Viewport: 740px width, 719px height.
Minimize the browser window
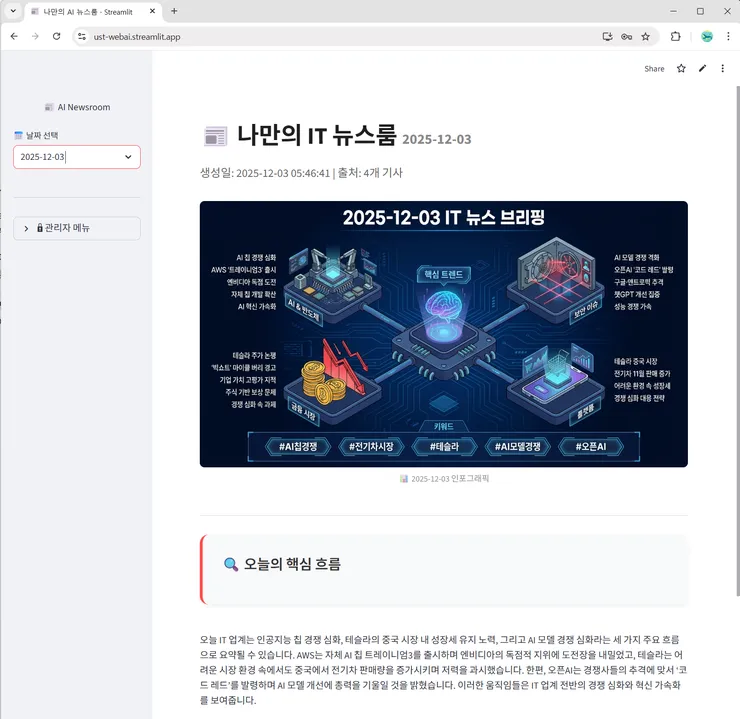[x=673, y=11]
